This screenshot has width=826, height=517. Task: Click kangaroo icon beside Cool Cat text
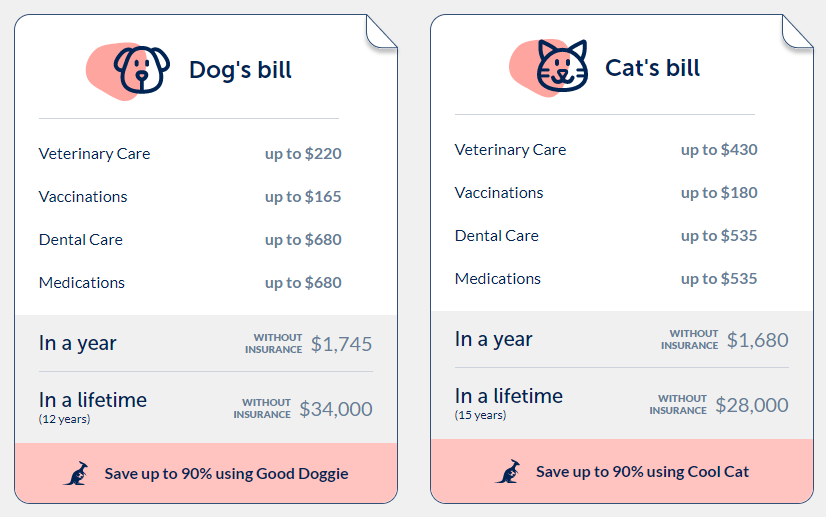click(x=508, y=471)
